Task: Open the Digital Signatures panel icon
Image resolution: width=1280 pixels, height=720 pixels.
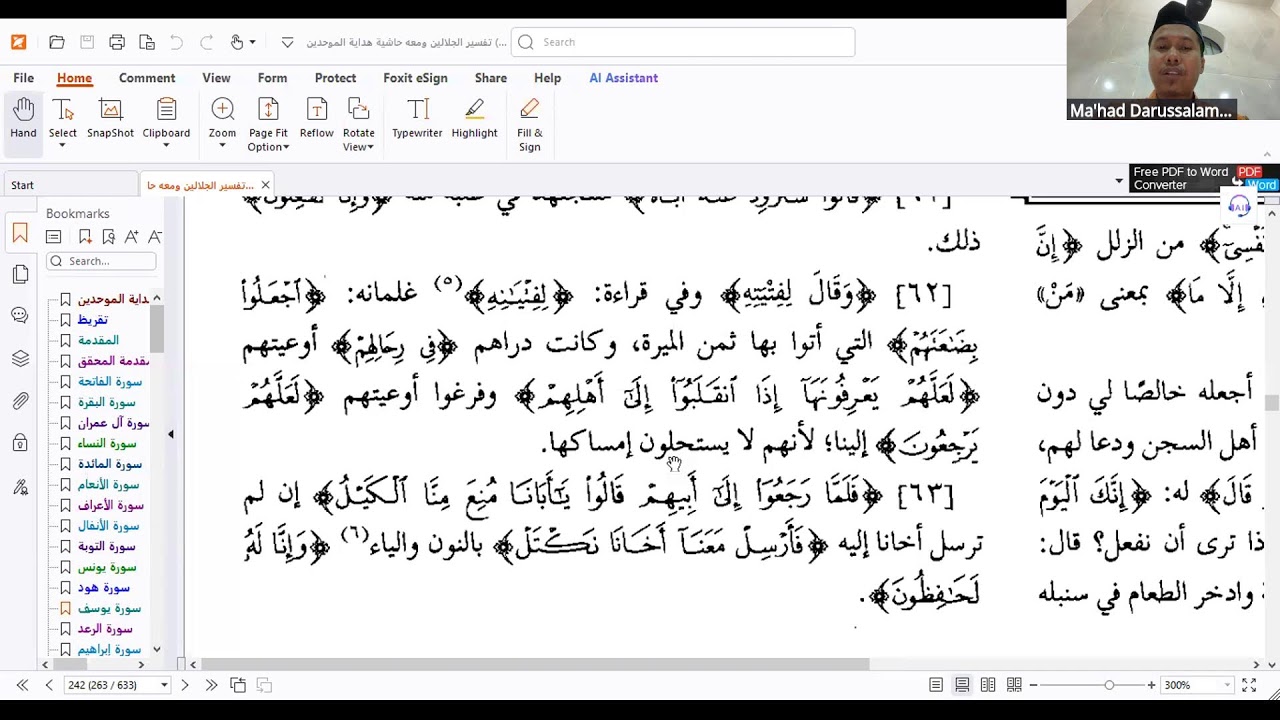Action: [20, 487]
